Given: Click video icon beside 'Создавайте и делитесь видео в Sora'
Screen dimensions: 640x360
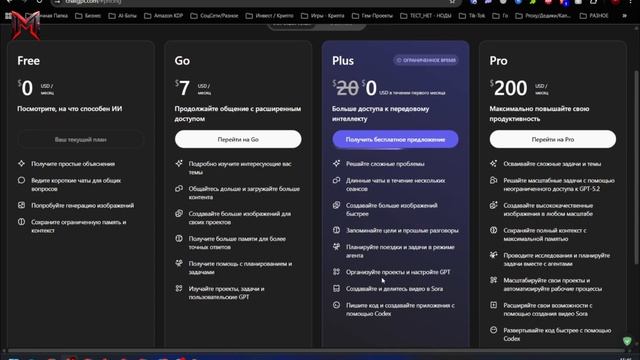Looking at the screenshot, I should click(x=336, y=288).
